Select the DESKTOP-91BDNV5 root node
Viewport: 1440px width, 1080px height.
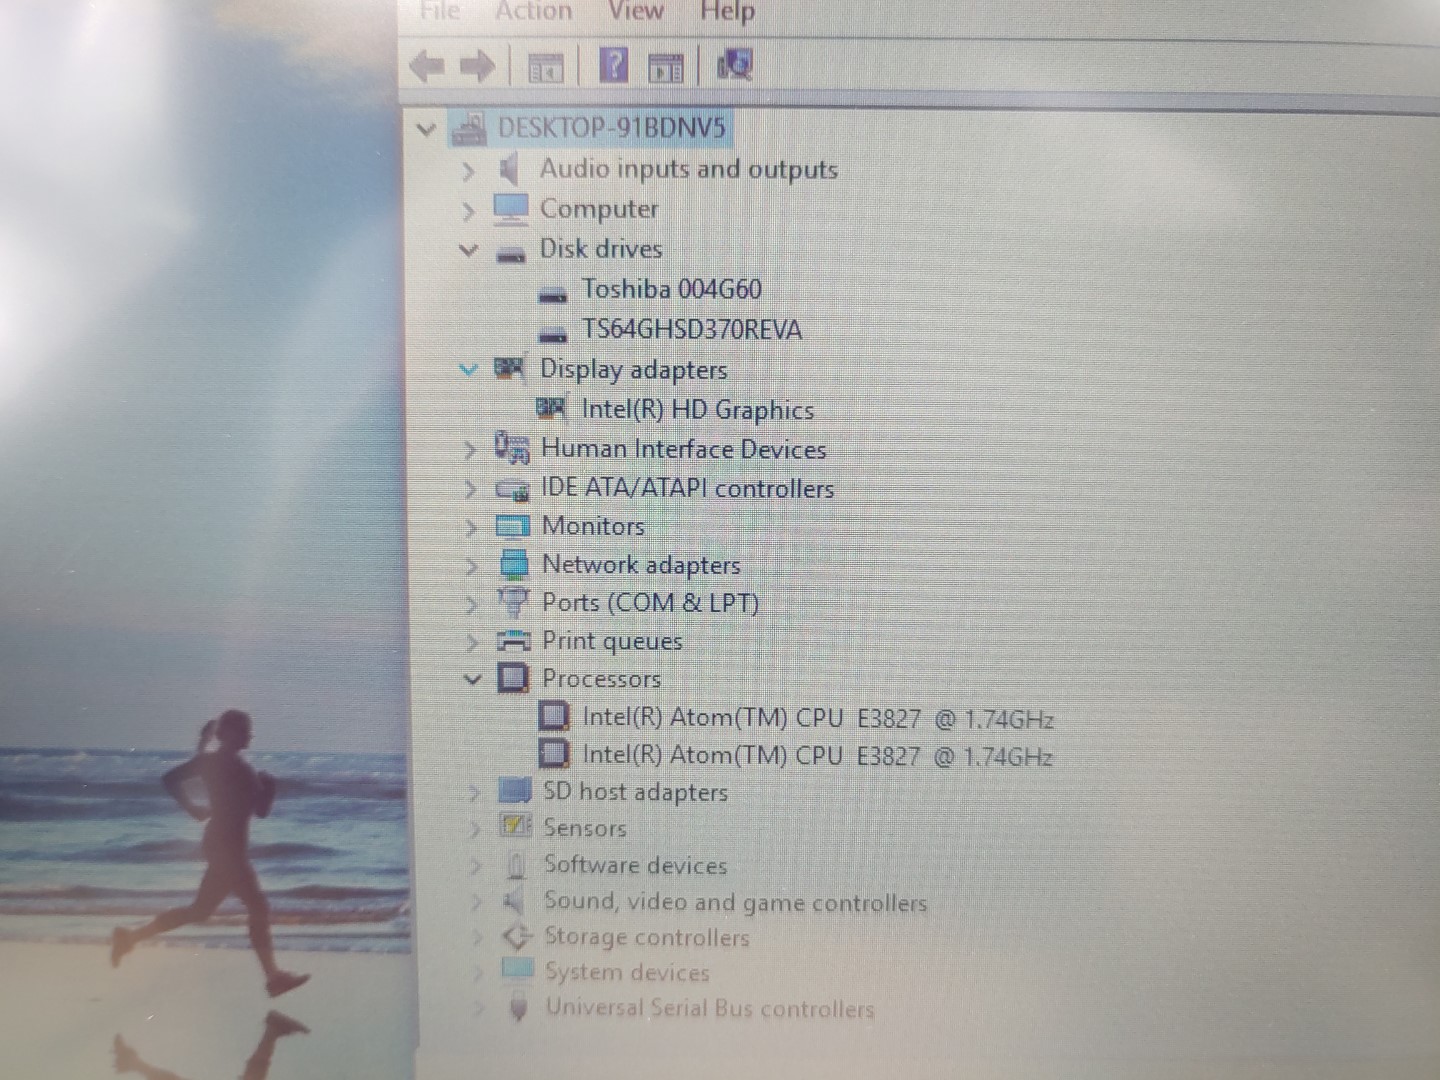[x=612, y=128]
